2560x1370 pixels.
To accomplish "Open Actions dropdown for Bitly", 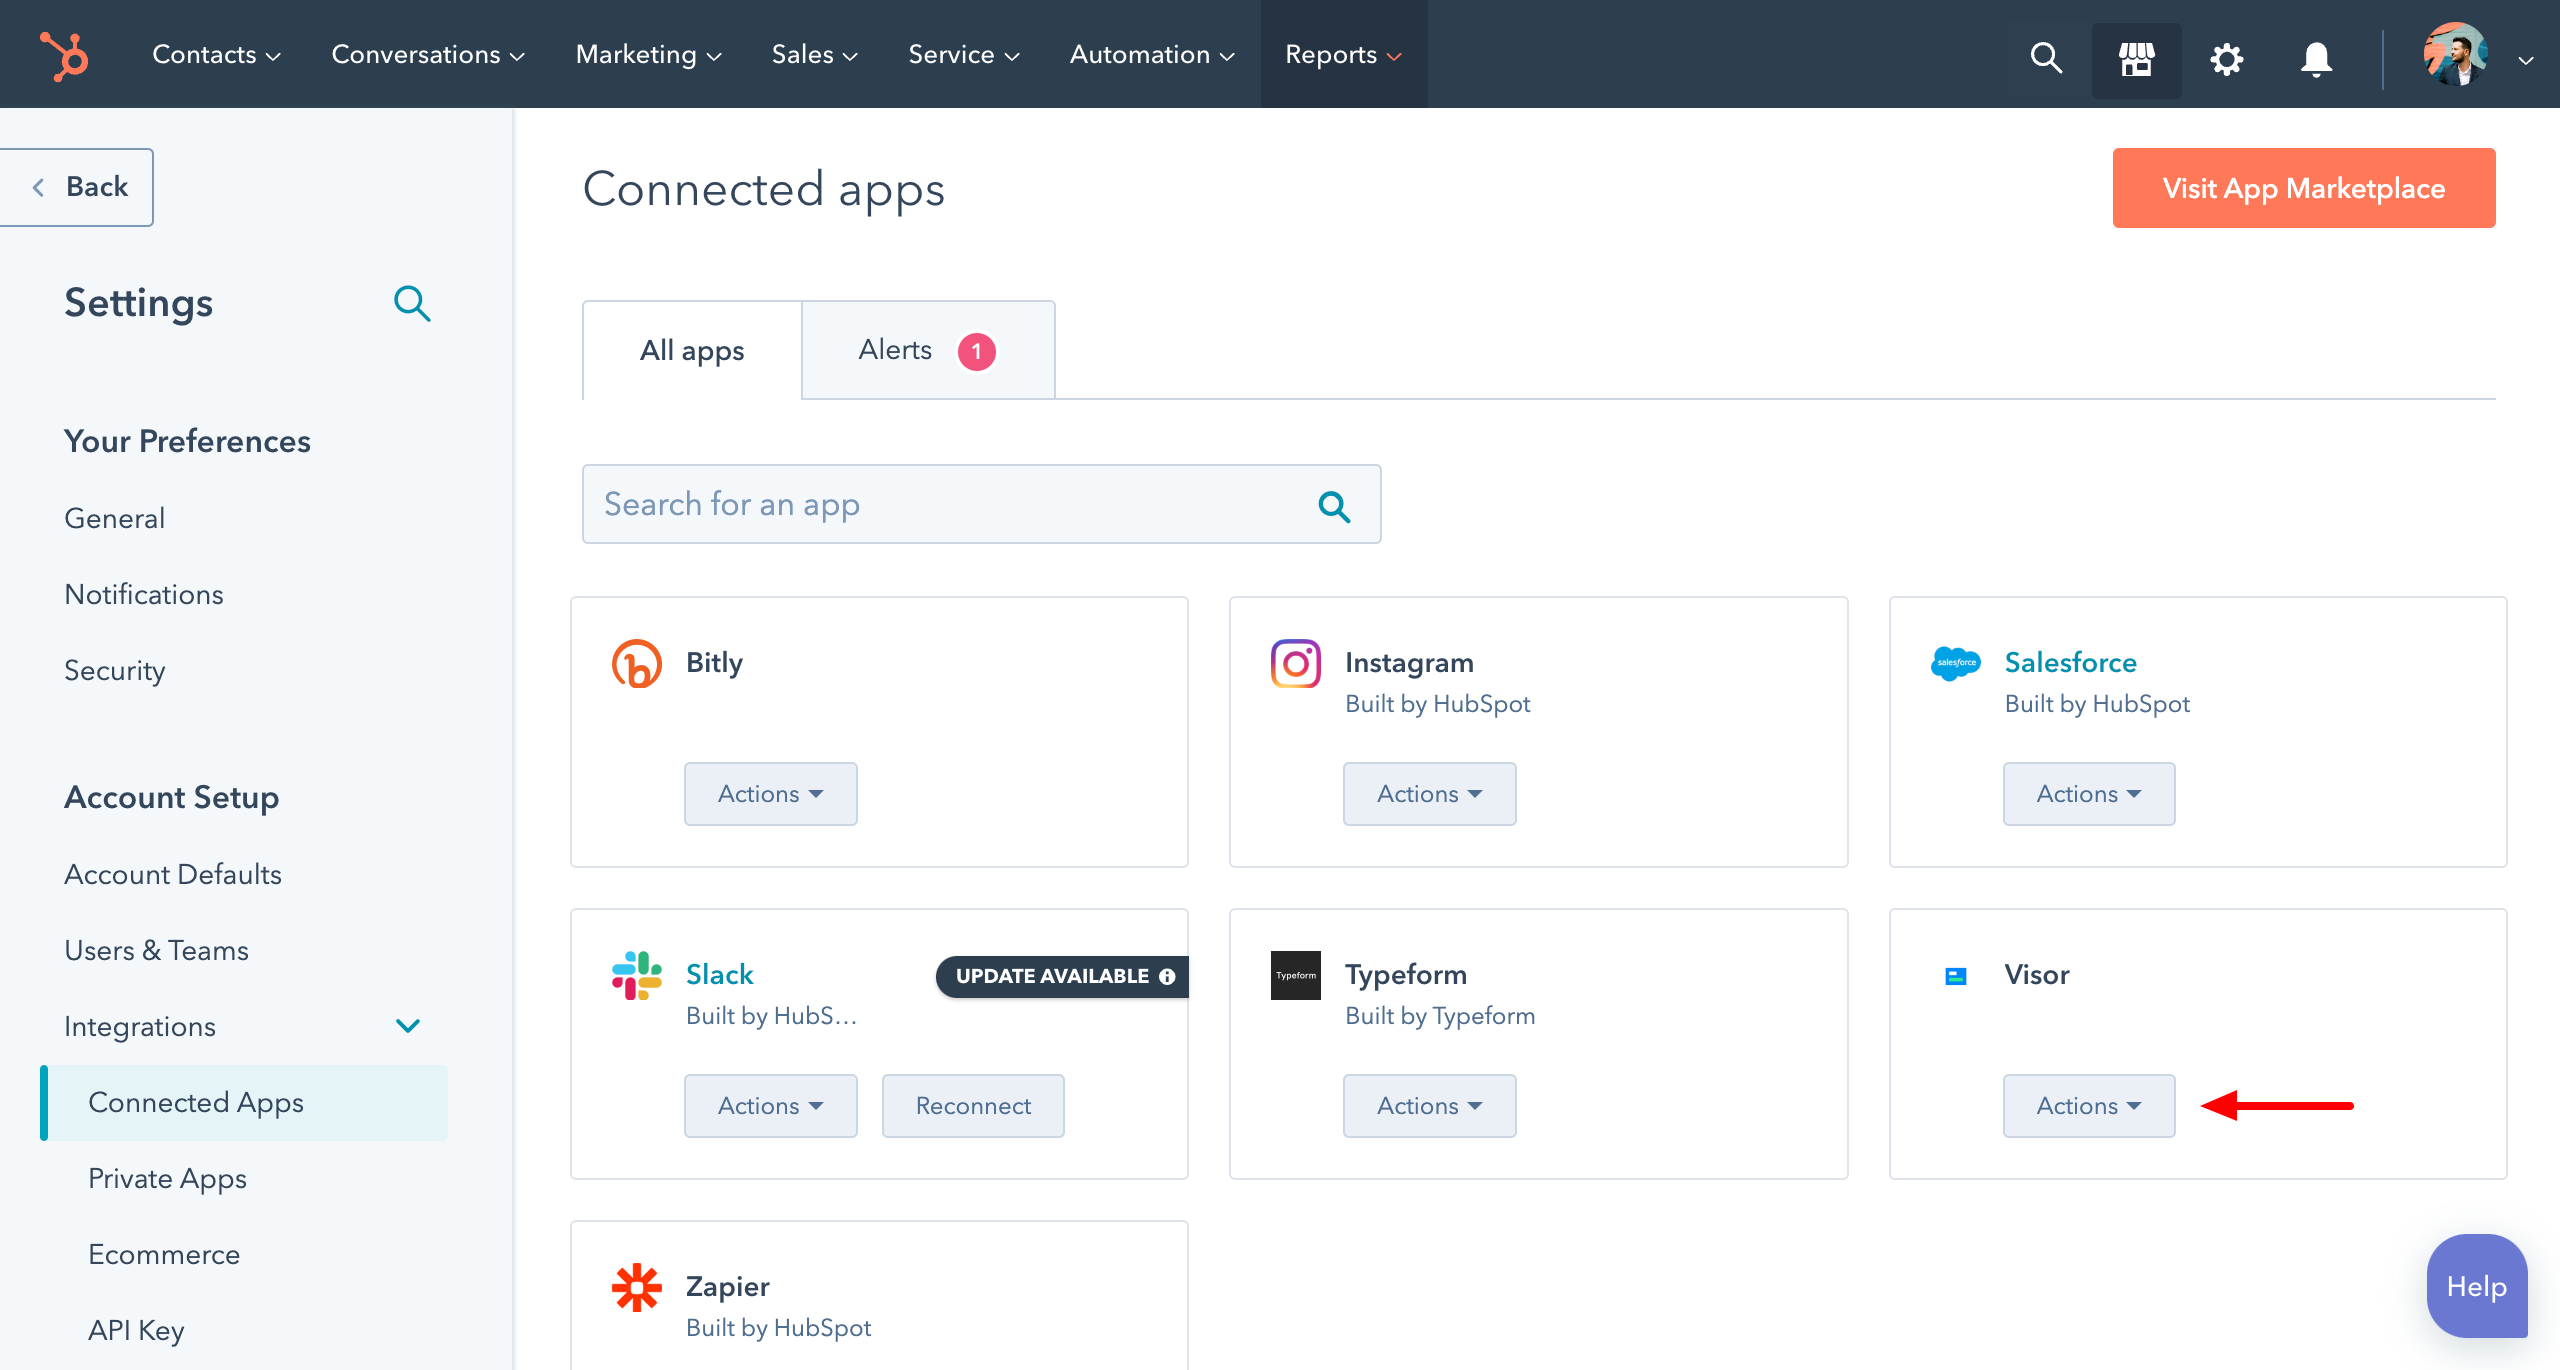I will click(x=770, y=794).
